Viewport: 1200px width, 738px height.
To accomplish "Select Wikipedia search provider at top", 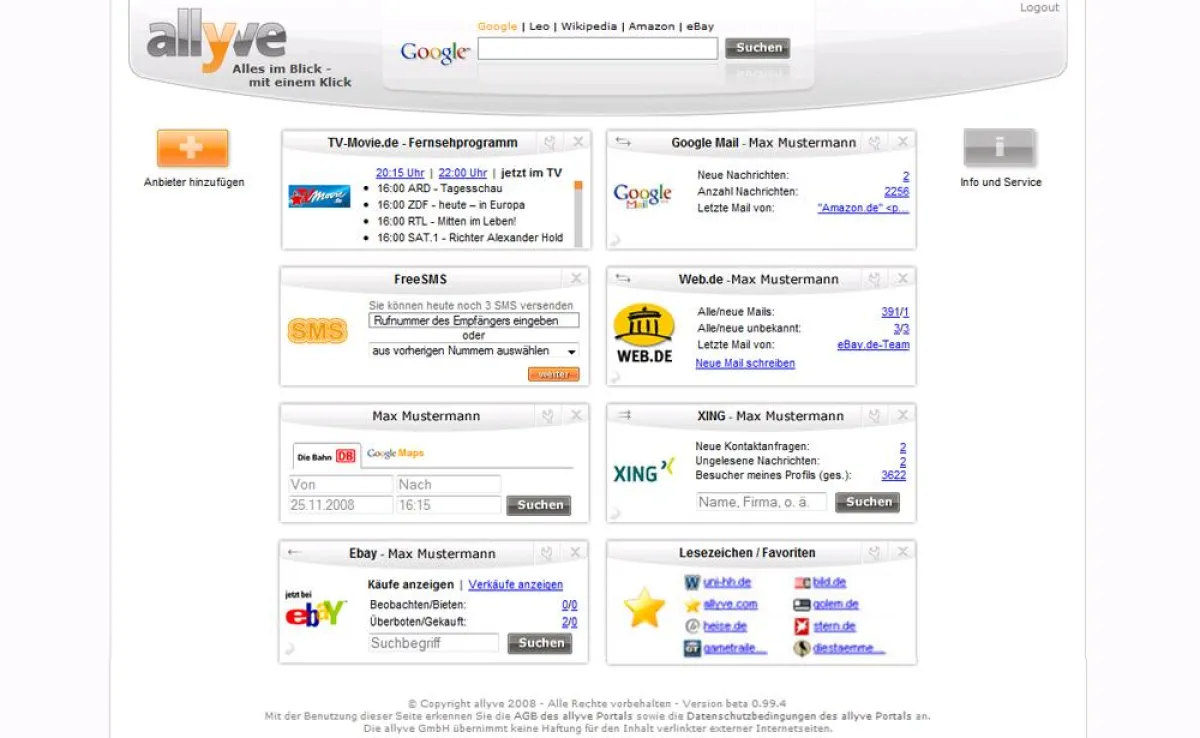I will pos(588,26).
